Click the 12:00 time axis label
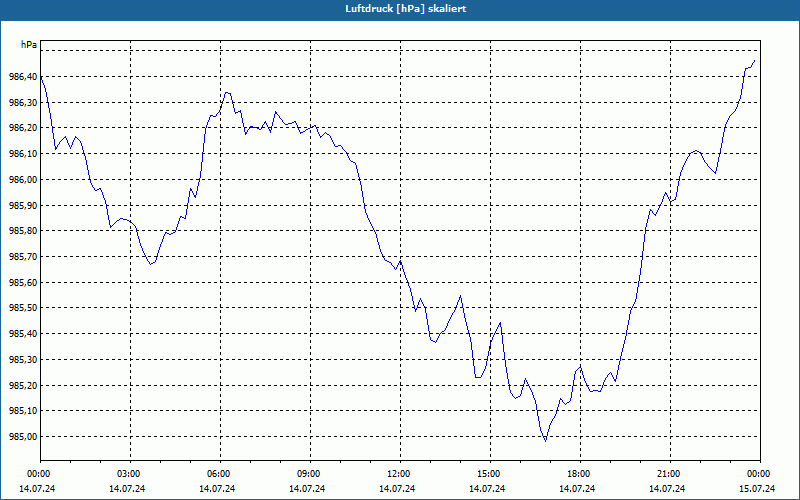 pos(397,474)
